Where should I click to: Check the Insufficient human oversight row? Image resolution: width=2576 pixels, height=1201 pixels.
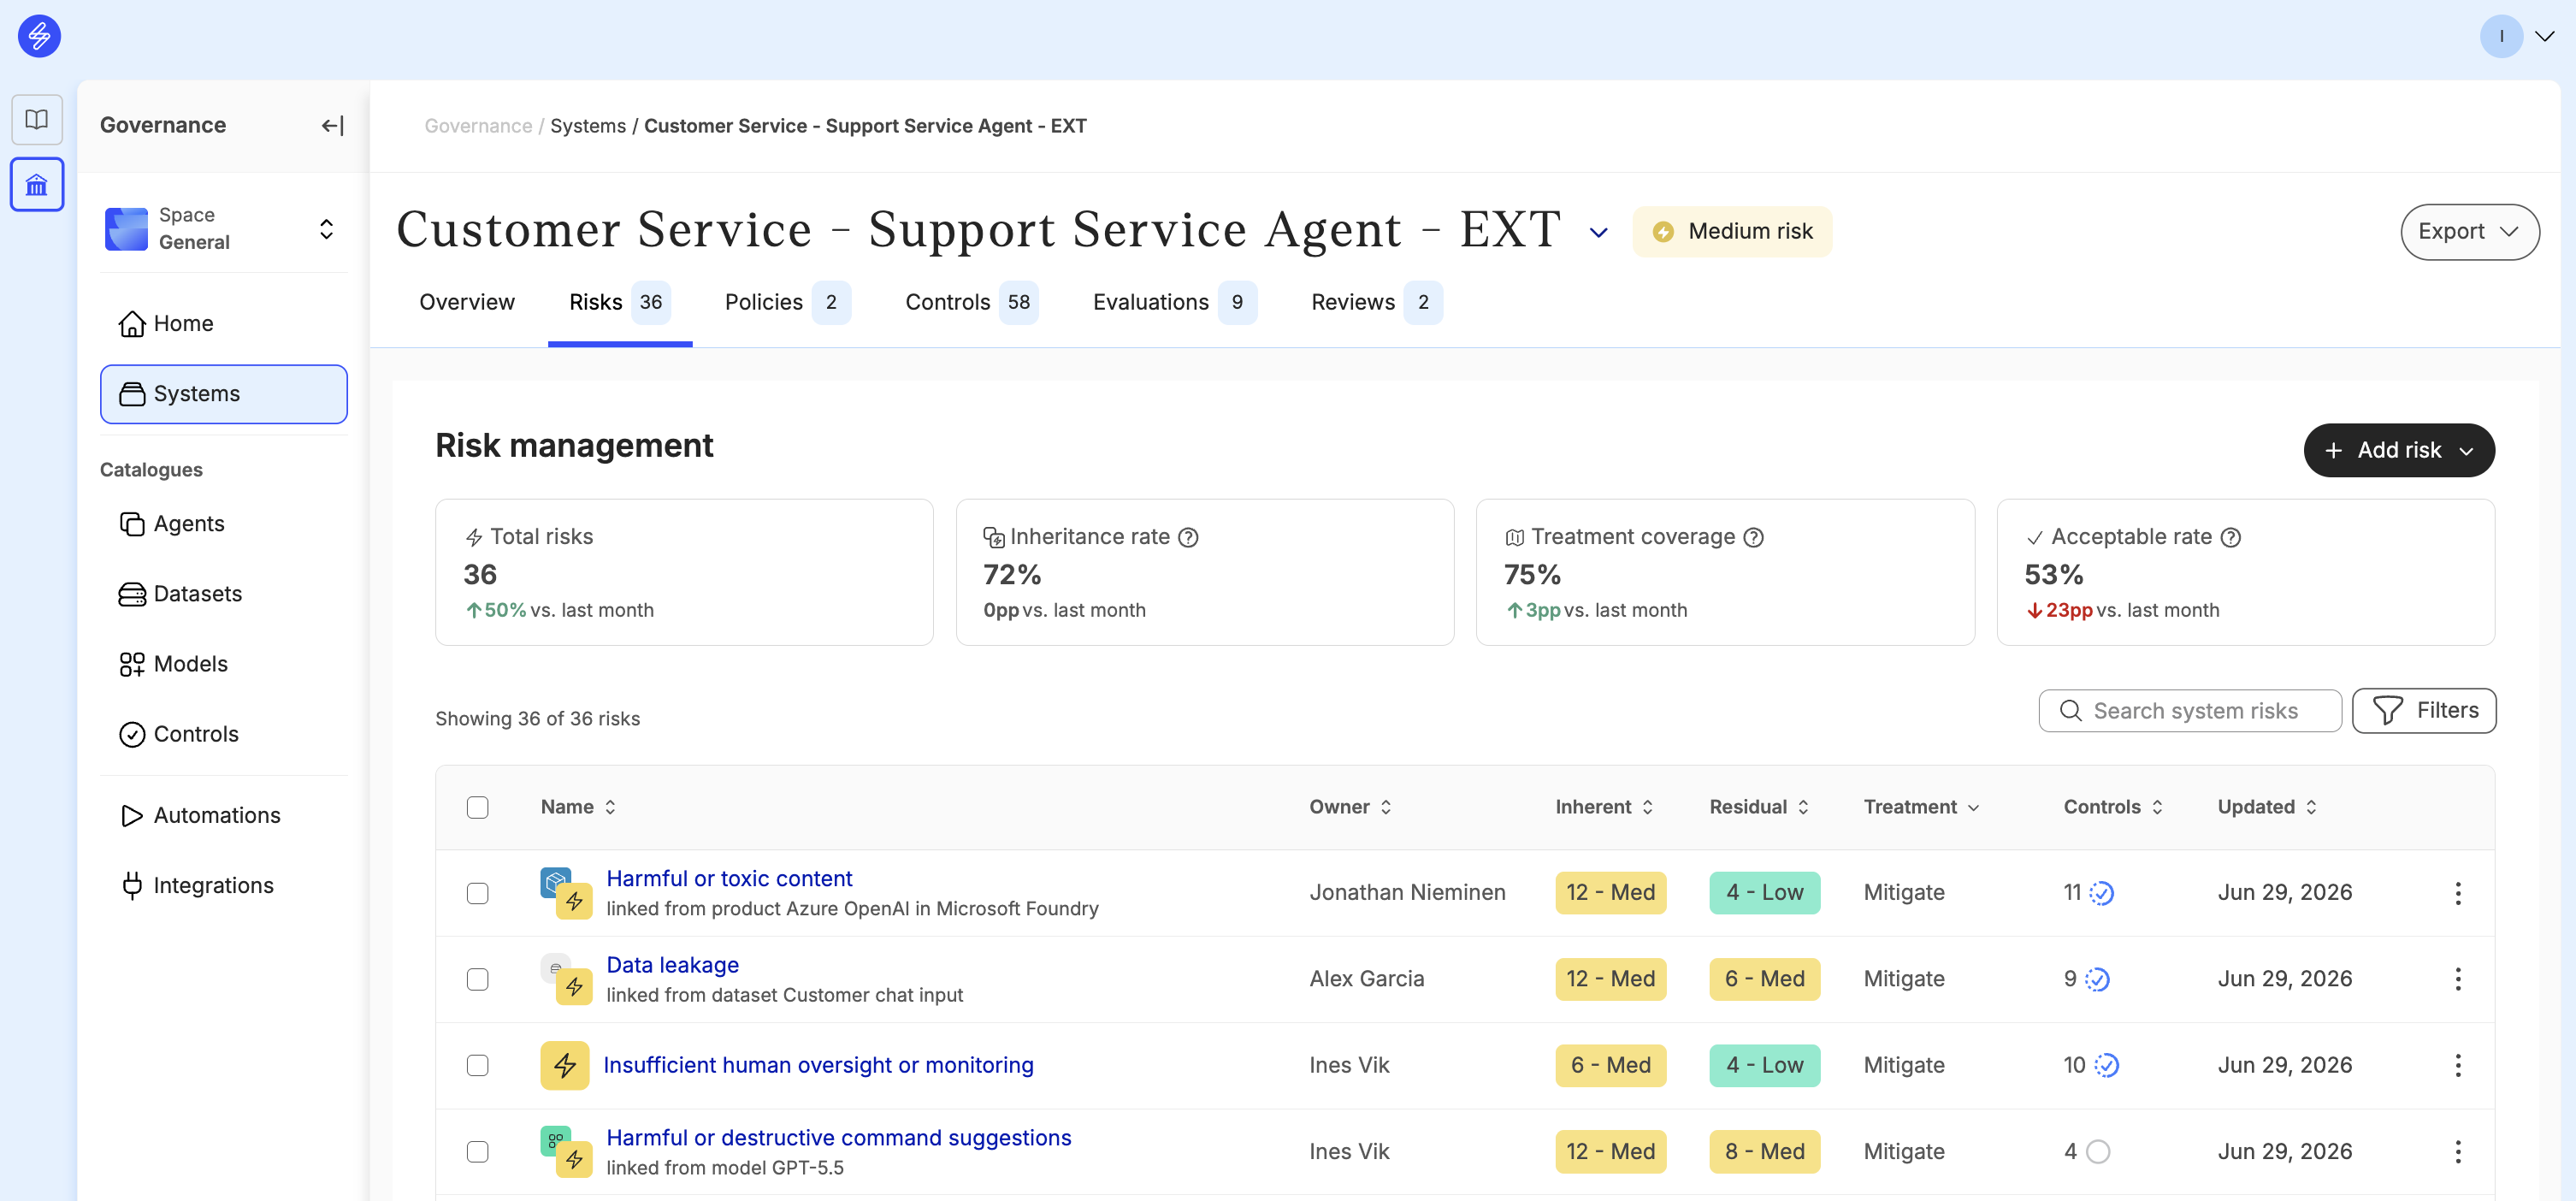click(477, 1065)
